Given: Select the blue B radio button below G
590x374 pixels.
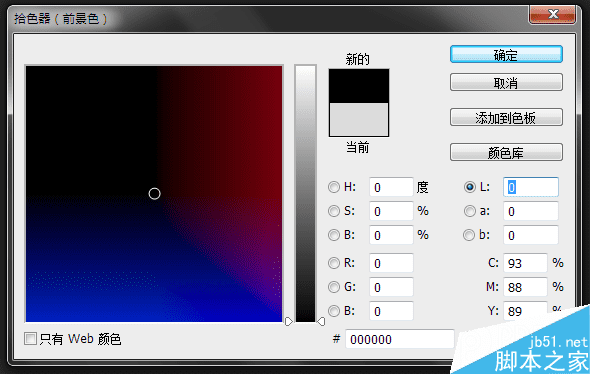Looking at the screenshot, I should pos(334,311).
